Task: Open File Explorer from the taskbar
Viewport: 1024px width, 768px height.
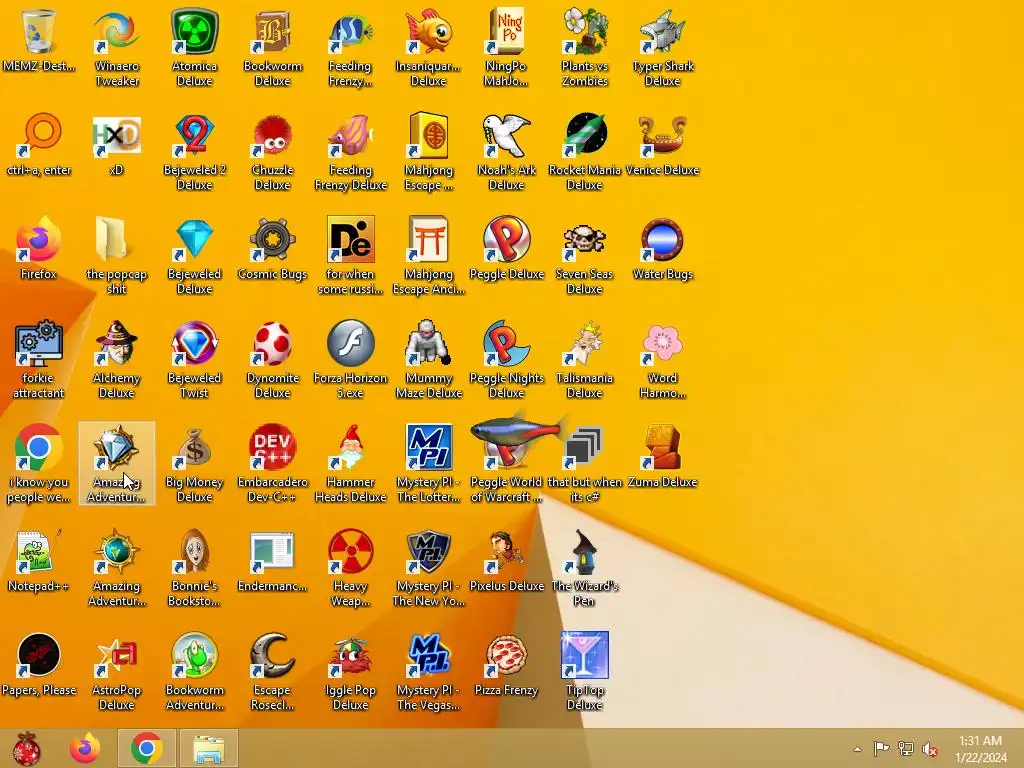Action: (x=208, y=748)
